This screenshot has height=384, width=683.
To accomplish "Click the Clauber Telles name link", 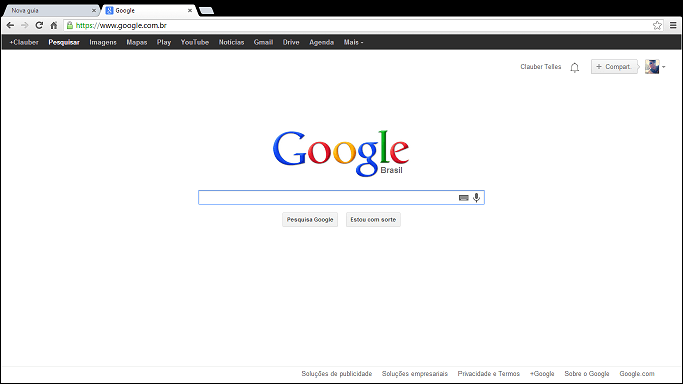I will [541, 67].
